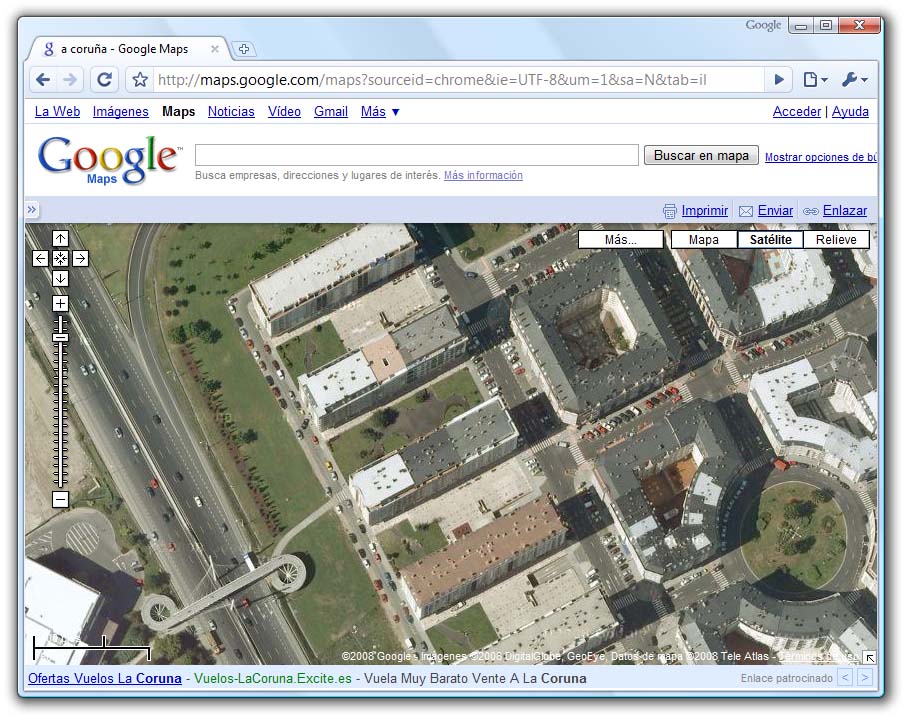Open Gmail link

pyautogui.click(x=331, y=112)
